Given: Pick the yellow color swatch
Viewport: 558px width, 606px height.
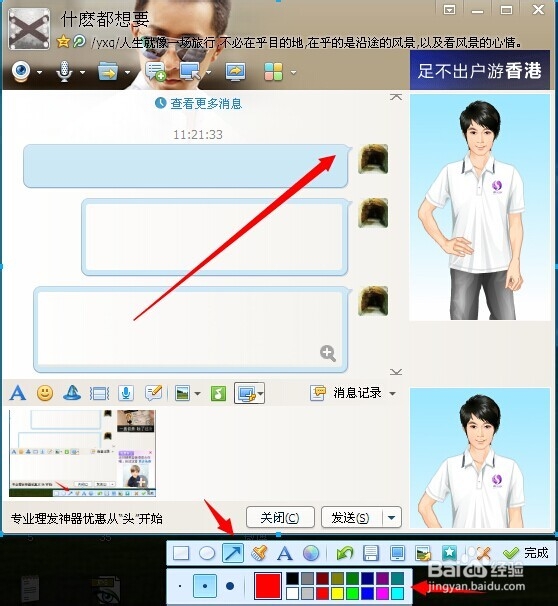Looking at the screenshot, I should pos(337,593).
